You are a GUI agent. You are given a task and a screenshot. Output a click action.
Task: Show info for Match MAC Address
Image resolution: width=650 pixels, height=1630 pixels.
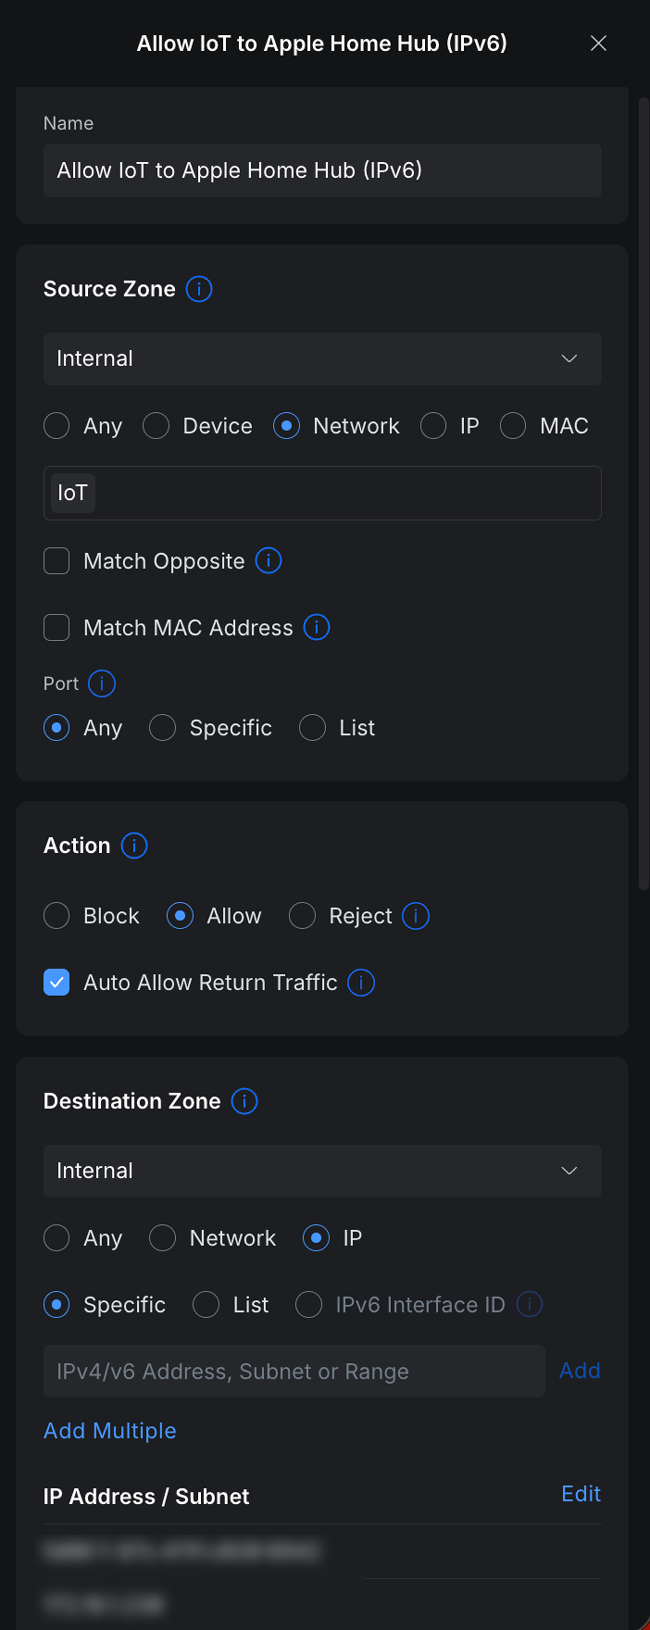tap(316, 627)
